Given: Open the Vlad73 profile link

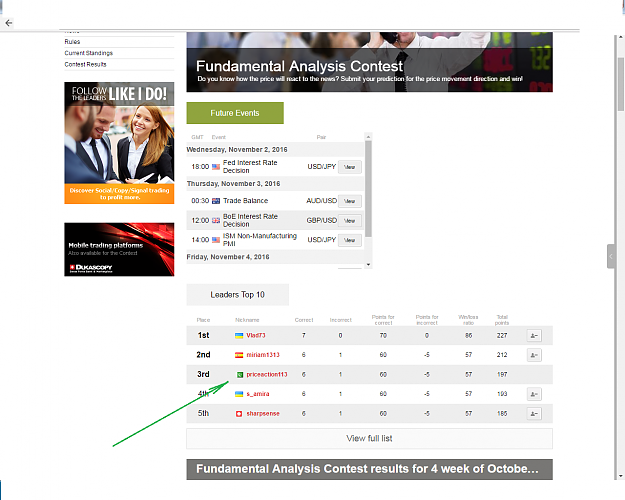Looking at the screenshot, I should [x=256, y=336].
